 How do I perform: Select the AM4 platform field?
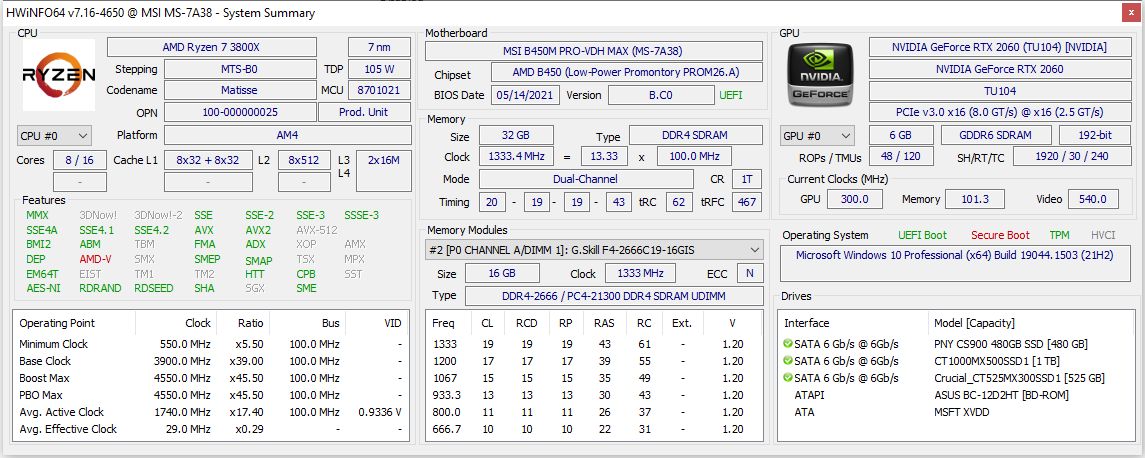point(287,135)
